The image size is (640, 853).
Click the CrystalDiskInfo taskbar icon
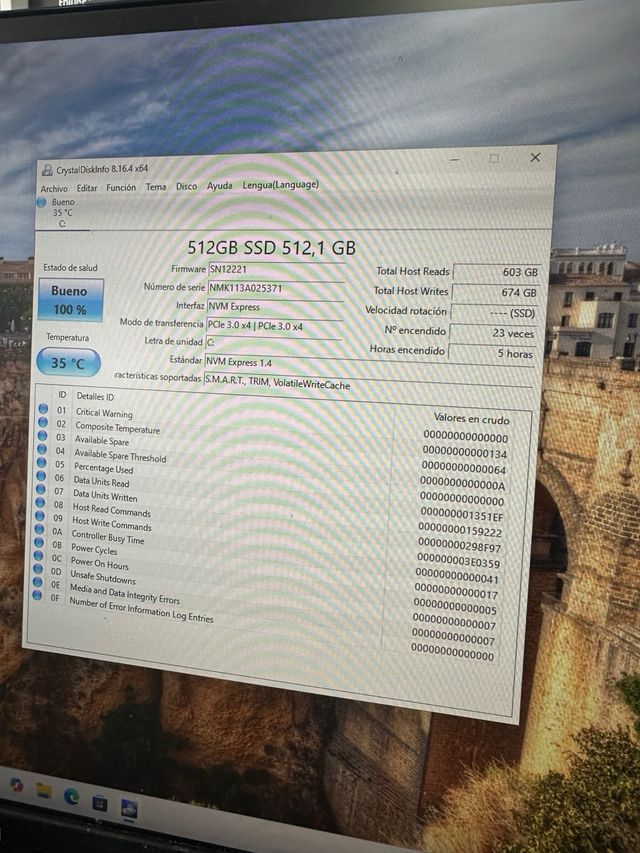pyautogui.click(x=129, y=808)
